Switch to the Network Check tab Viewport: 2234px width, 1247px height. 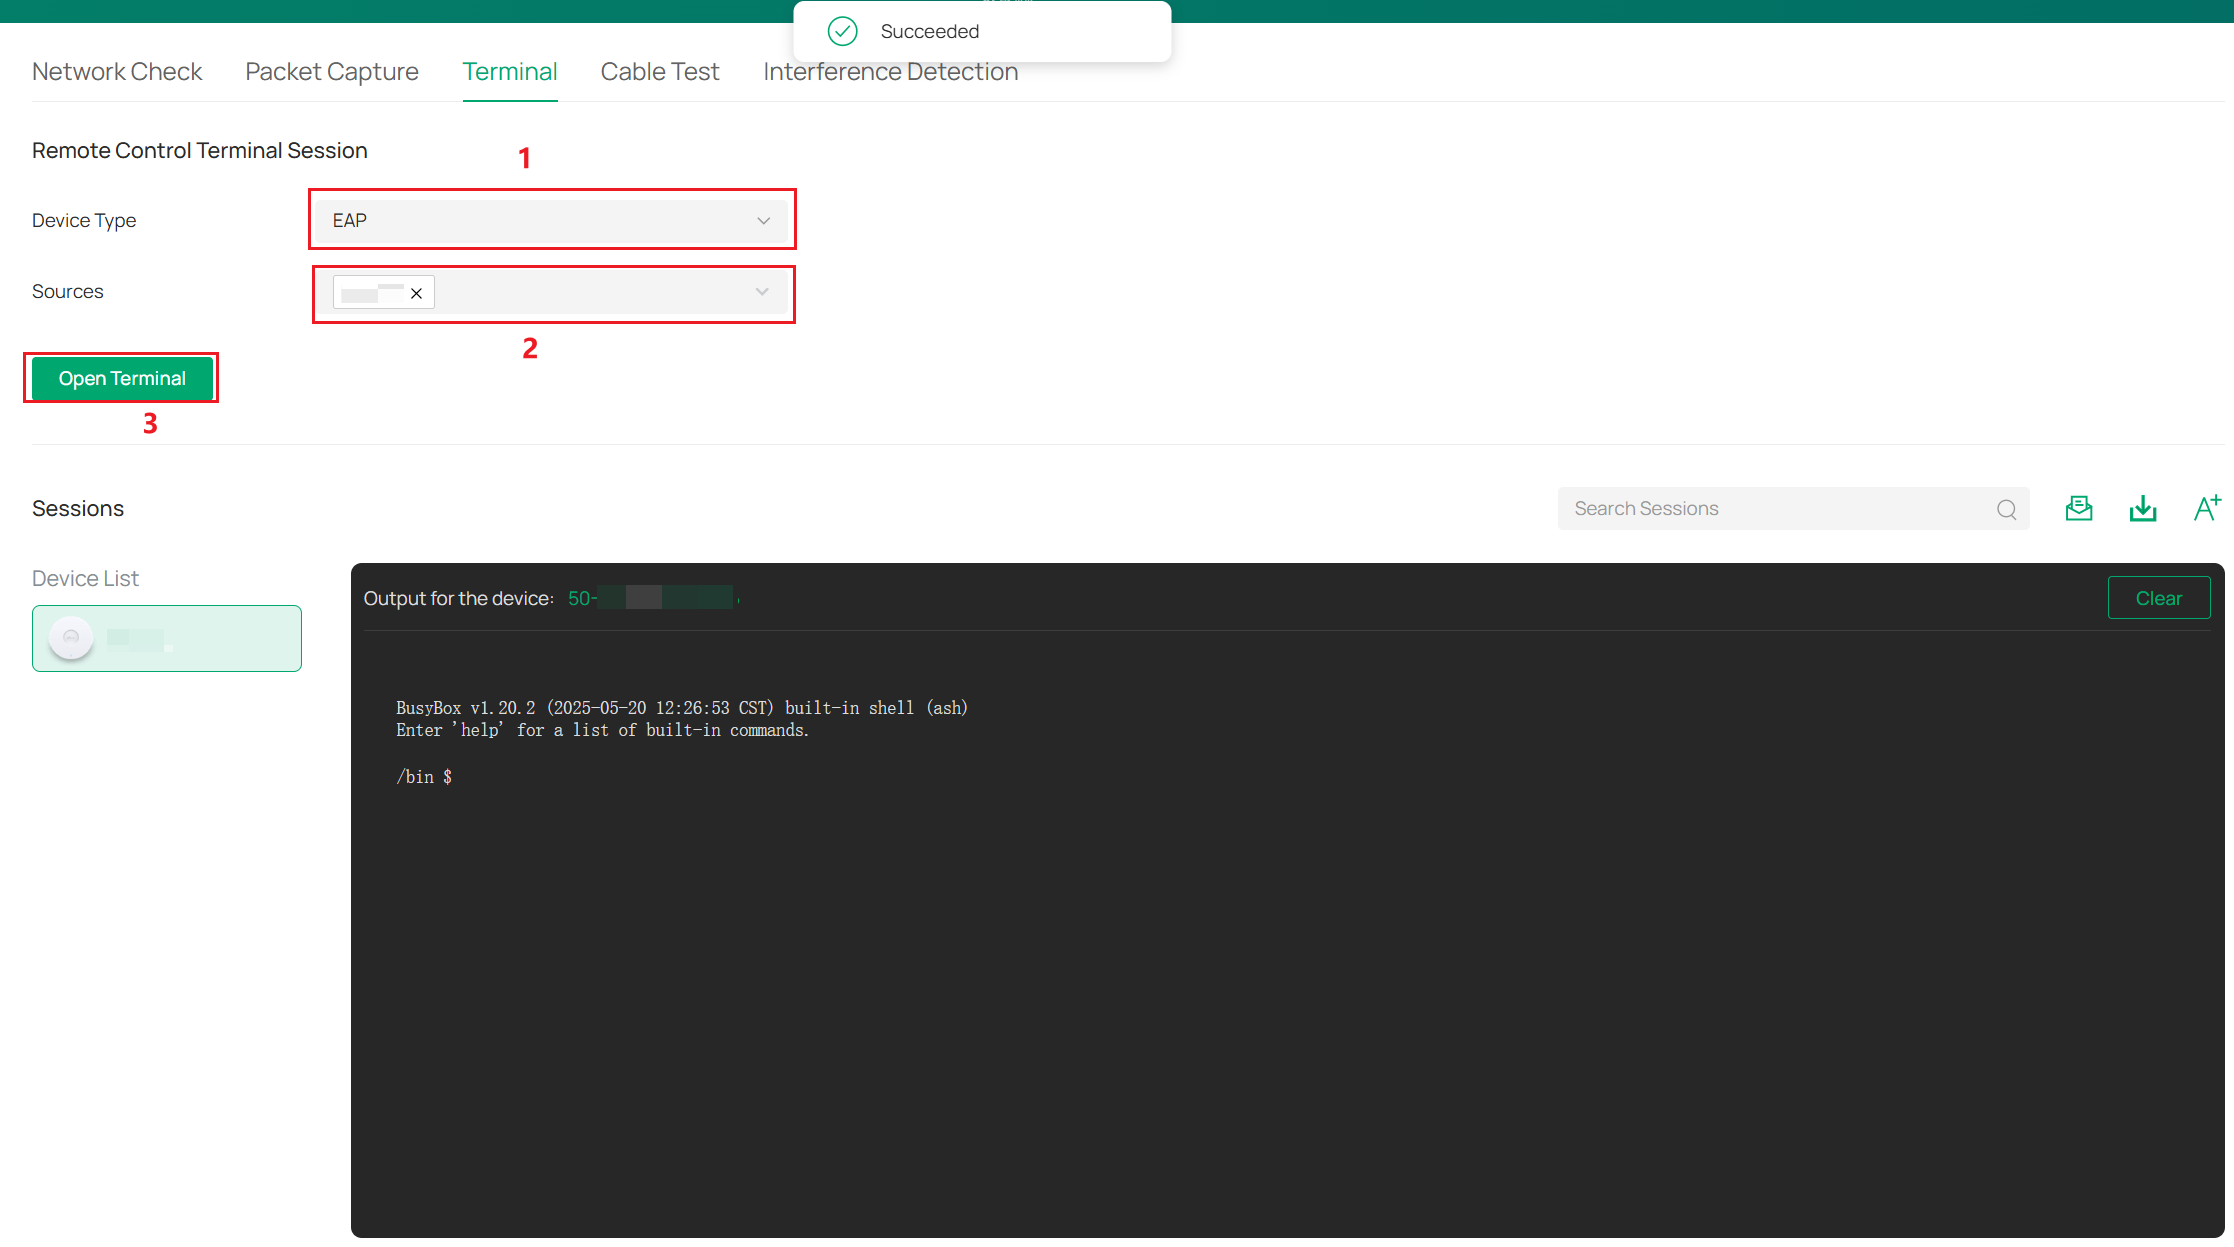[x=117, y=71]
